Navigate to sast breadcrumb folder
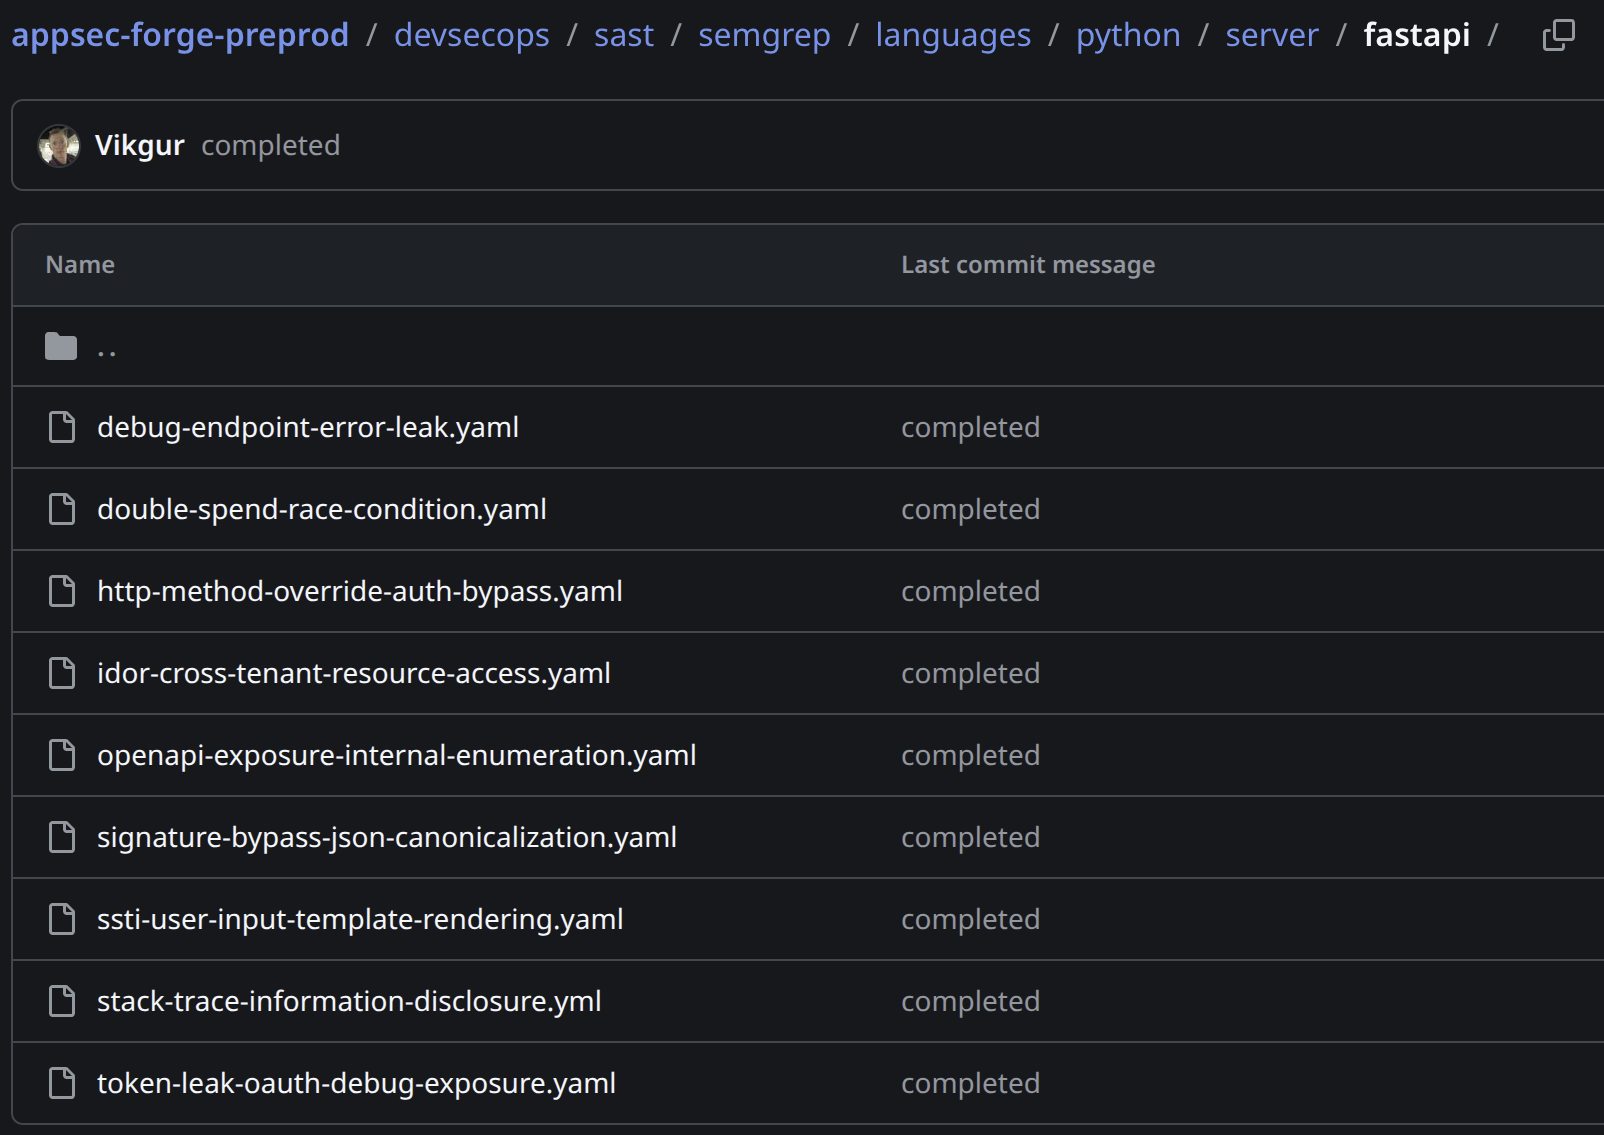Screen dimensions: 1604x1135 click(624, 35)
